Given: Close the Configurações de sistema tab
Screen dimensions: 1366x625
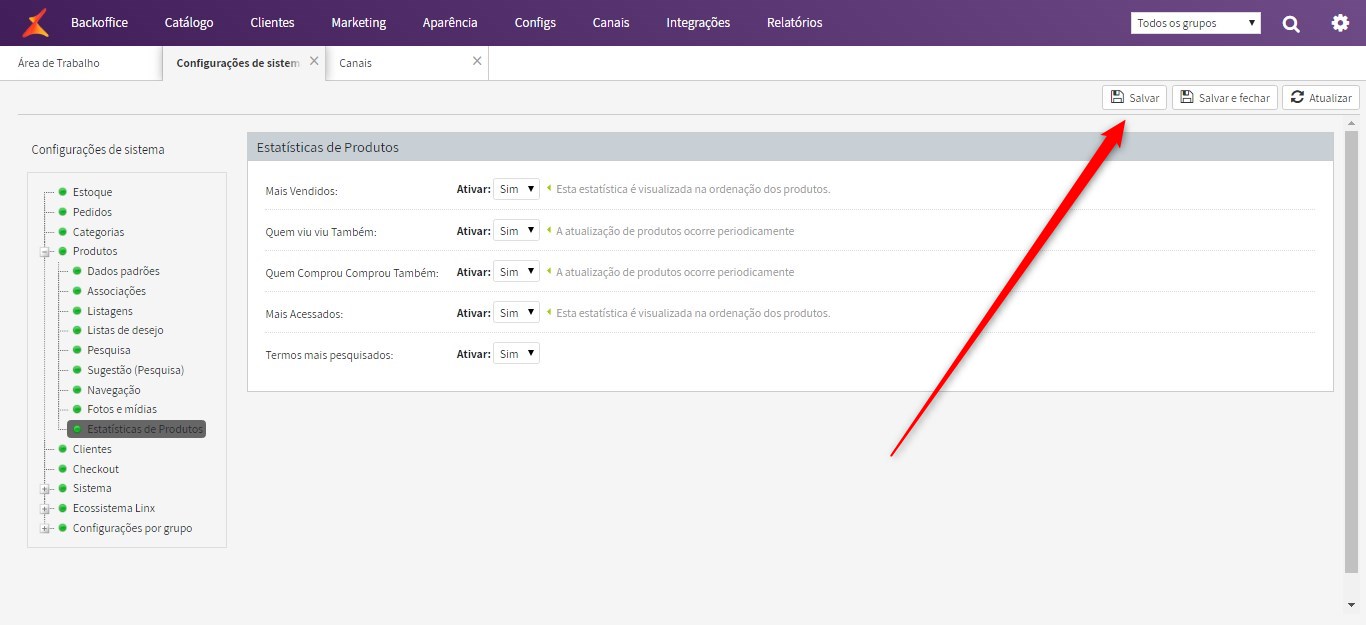Looking at the screenshot, I should pos(314,61).
